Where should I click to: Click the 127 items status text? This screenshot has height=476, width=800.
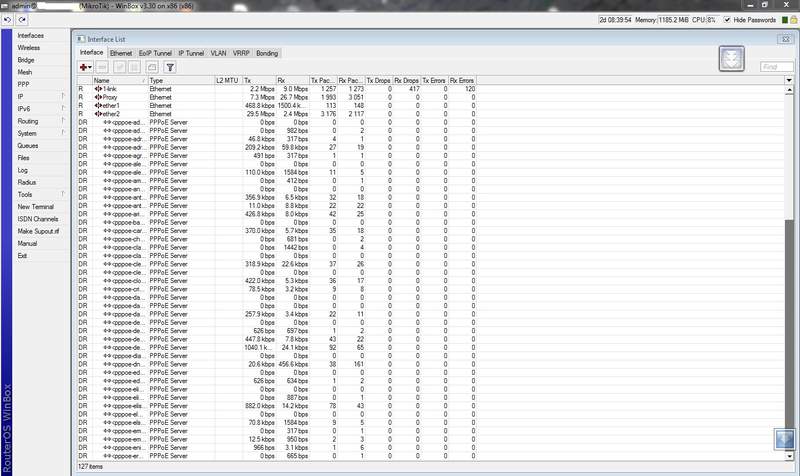90,466
